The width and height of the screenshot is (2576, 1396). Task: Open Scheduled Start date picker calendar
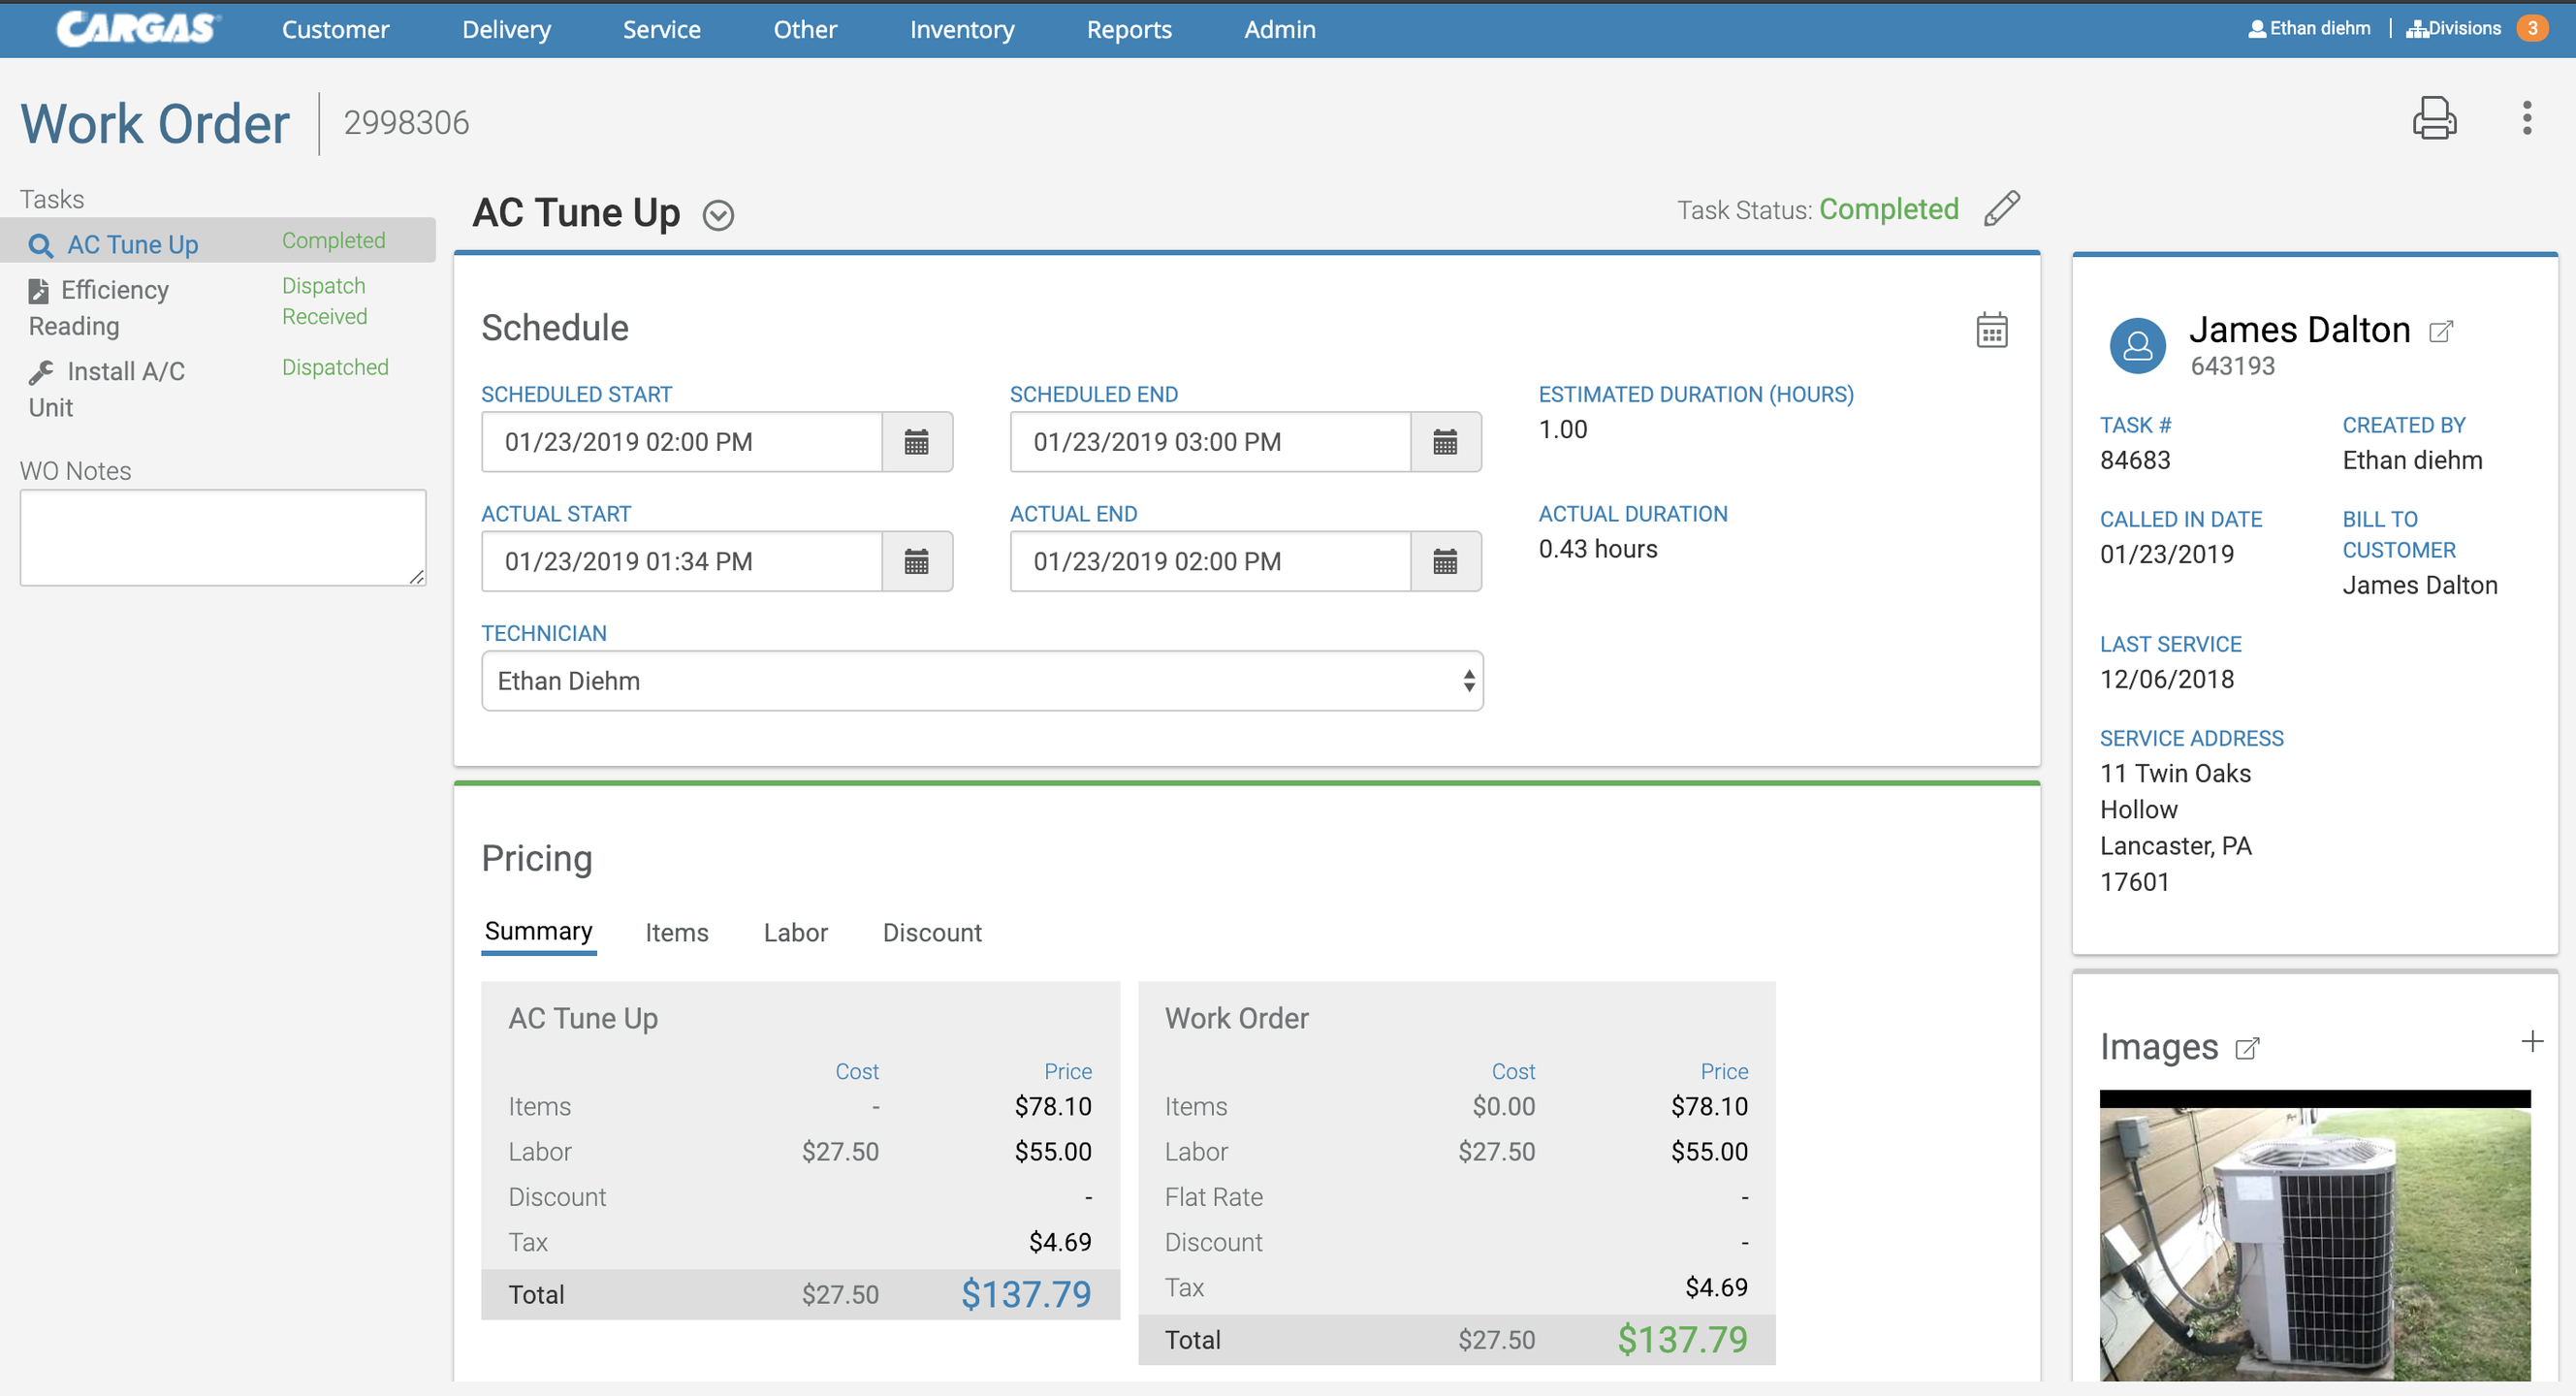tap(916, 442)
